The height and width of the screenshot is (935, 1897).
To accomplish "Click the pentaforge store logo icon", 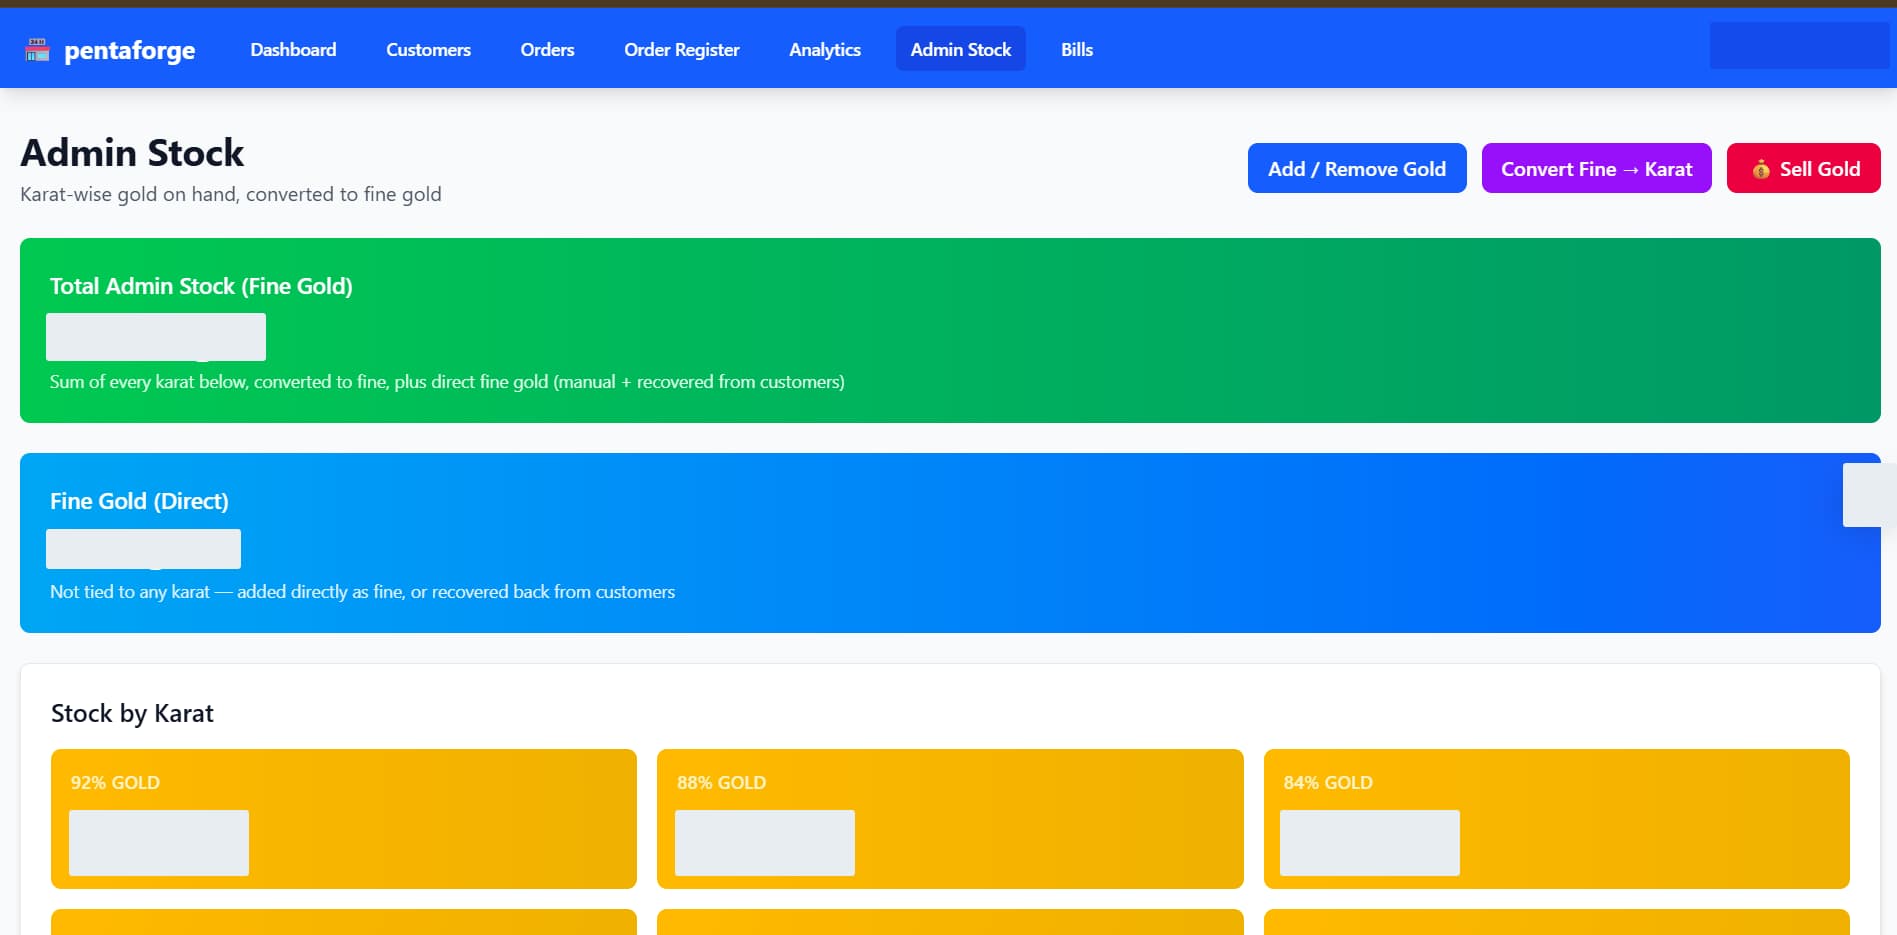I will point(37,50).
